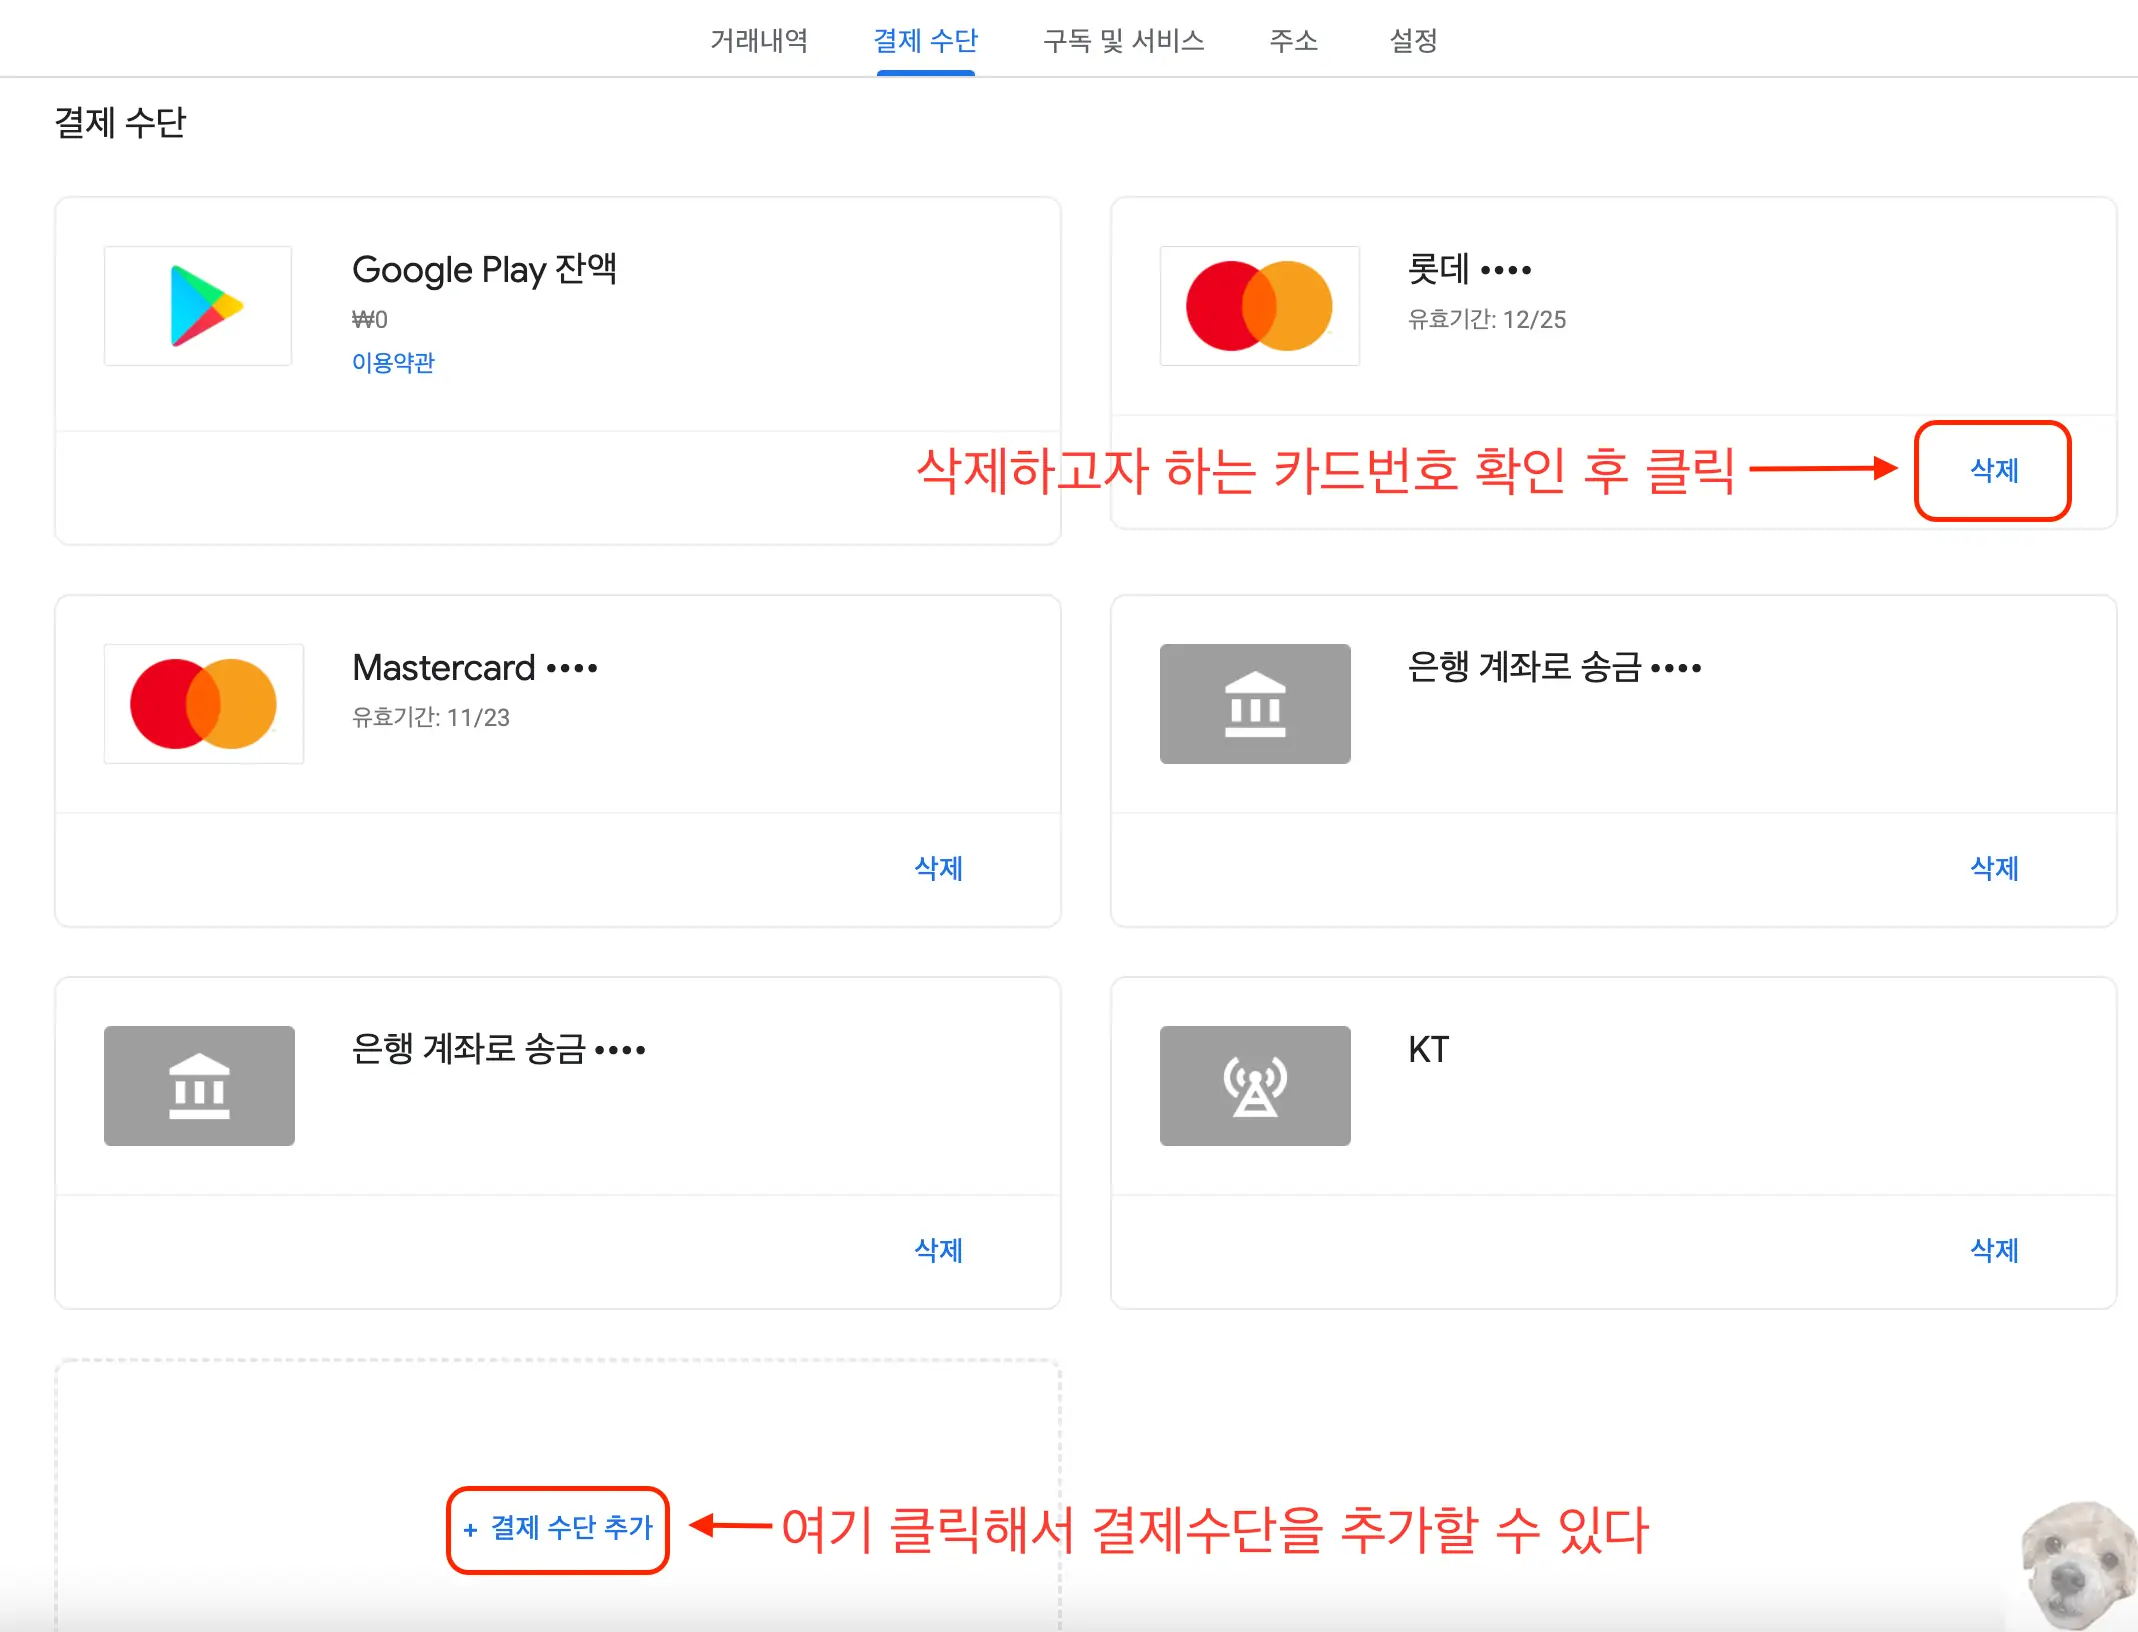The image size is (2138, 1632).
Task: Delete the 롯데 card using the circled 삭제 button
Action: pos(1992,472)
